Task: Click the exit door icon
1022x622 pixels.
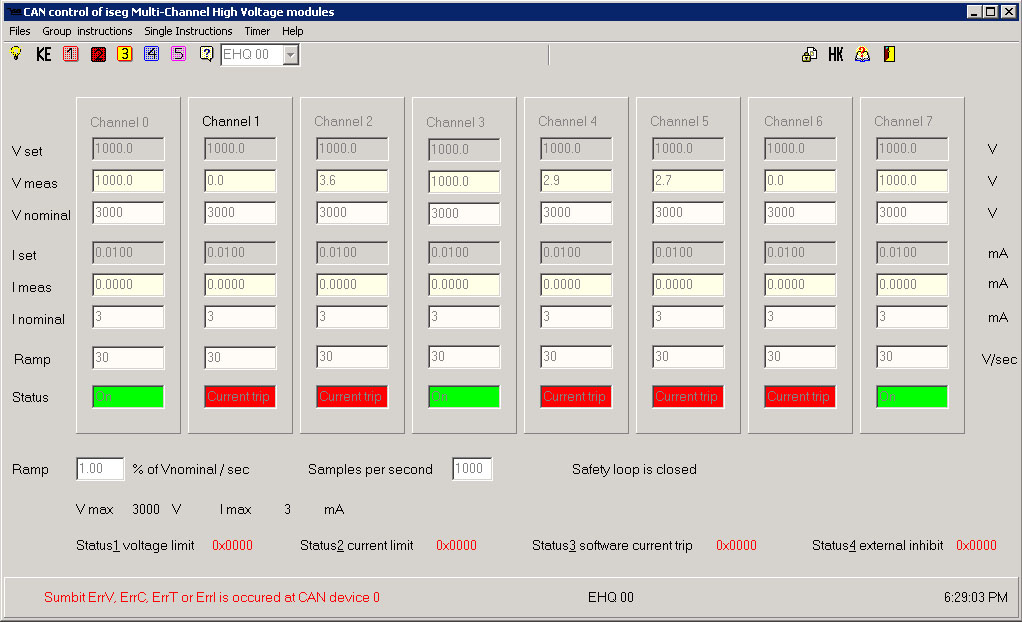Action: 890,55
